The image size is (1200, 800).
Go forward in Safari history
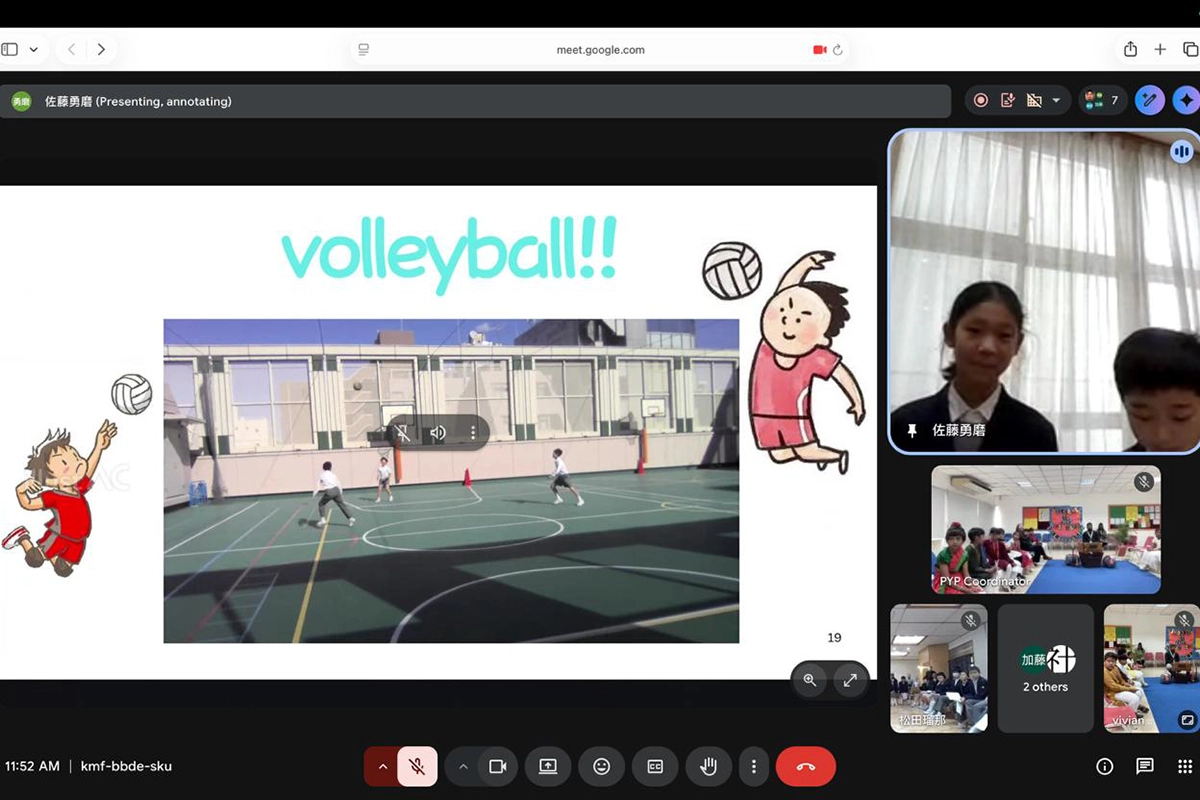[x=101, y=49]
